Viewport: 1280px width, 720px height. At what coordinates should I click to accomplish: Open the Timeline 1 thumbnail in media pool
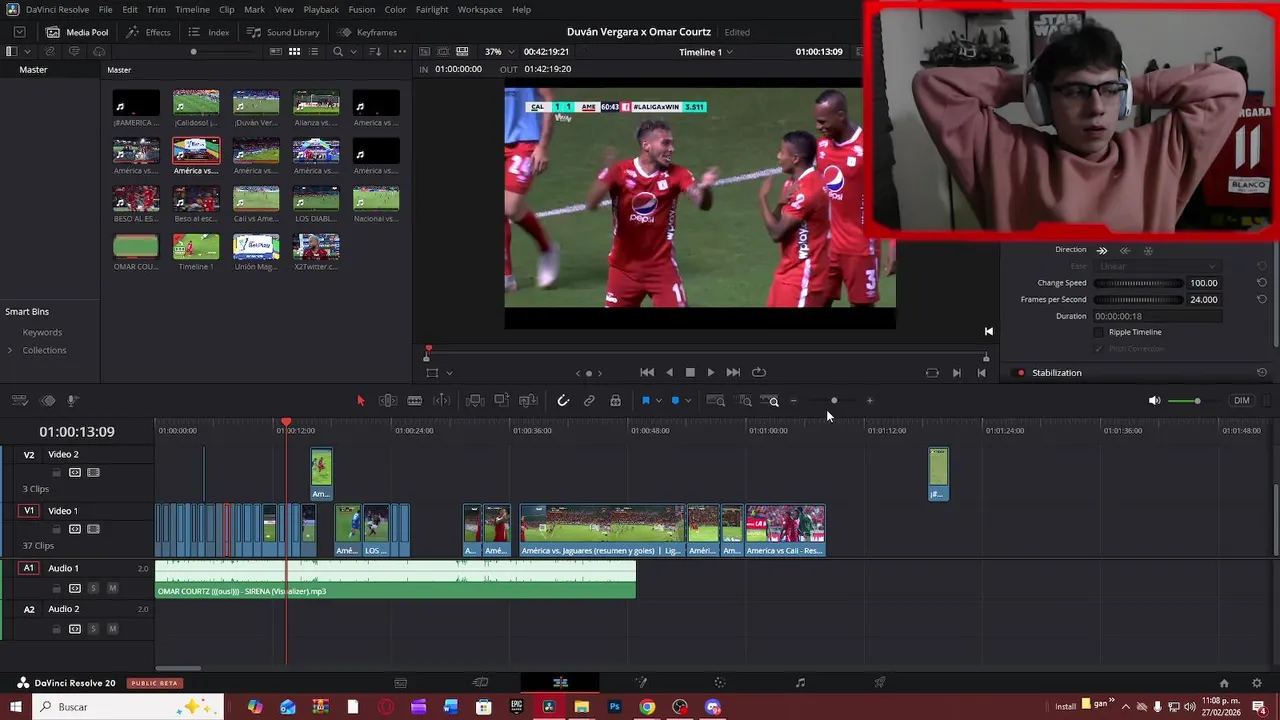tap(196, 247)
